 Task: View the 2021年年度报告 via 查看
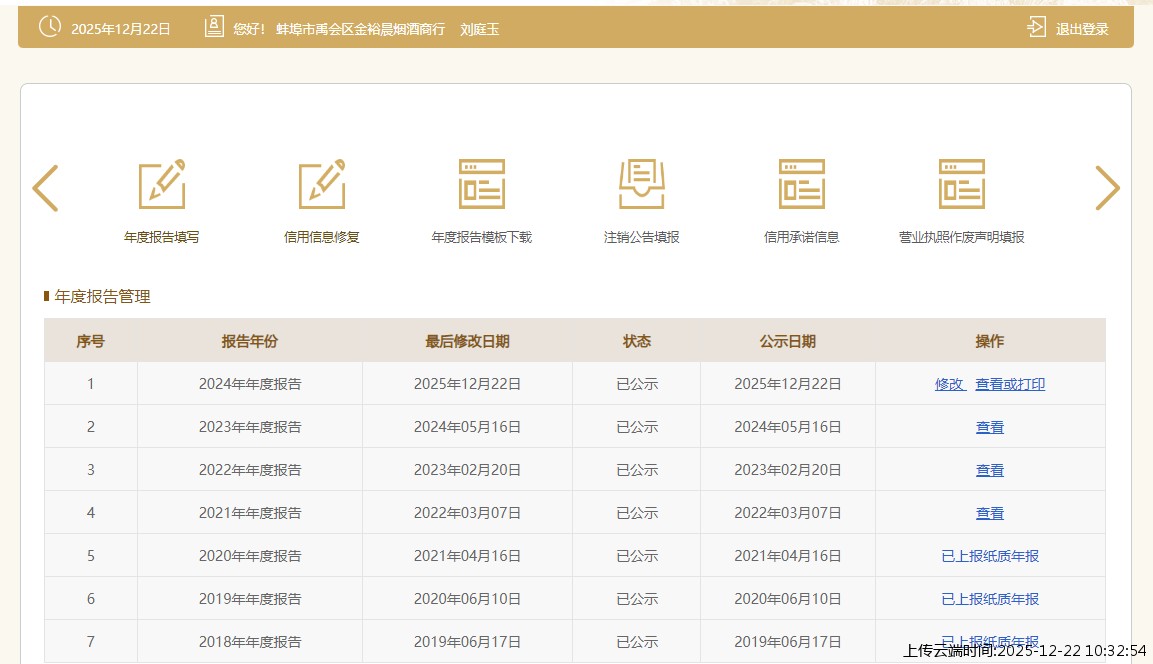point(989,513)
